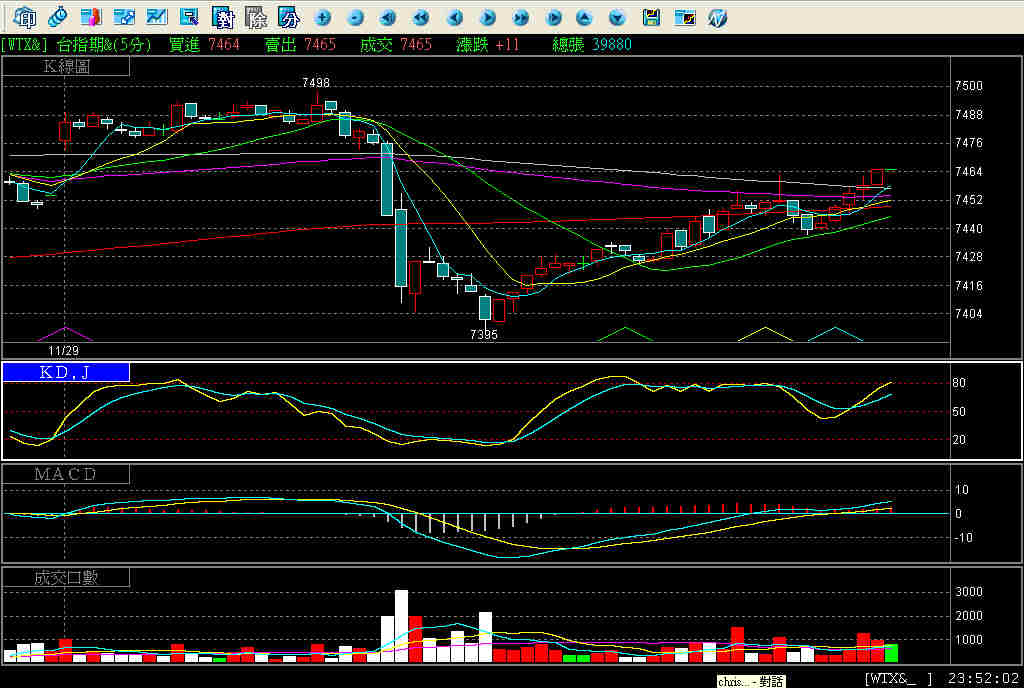Select the K線圖 panel label
1024x688 pixels.
click(66, 67)
